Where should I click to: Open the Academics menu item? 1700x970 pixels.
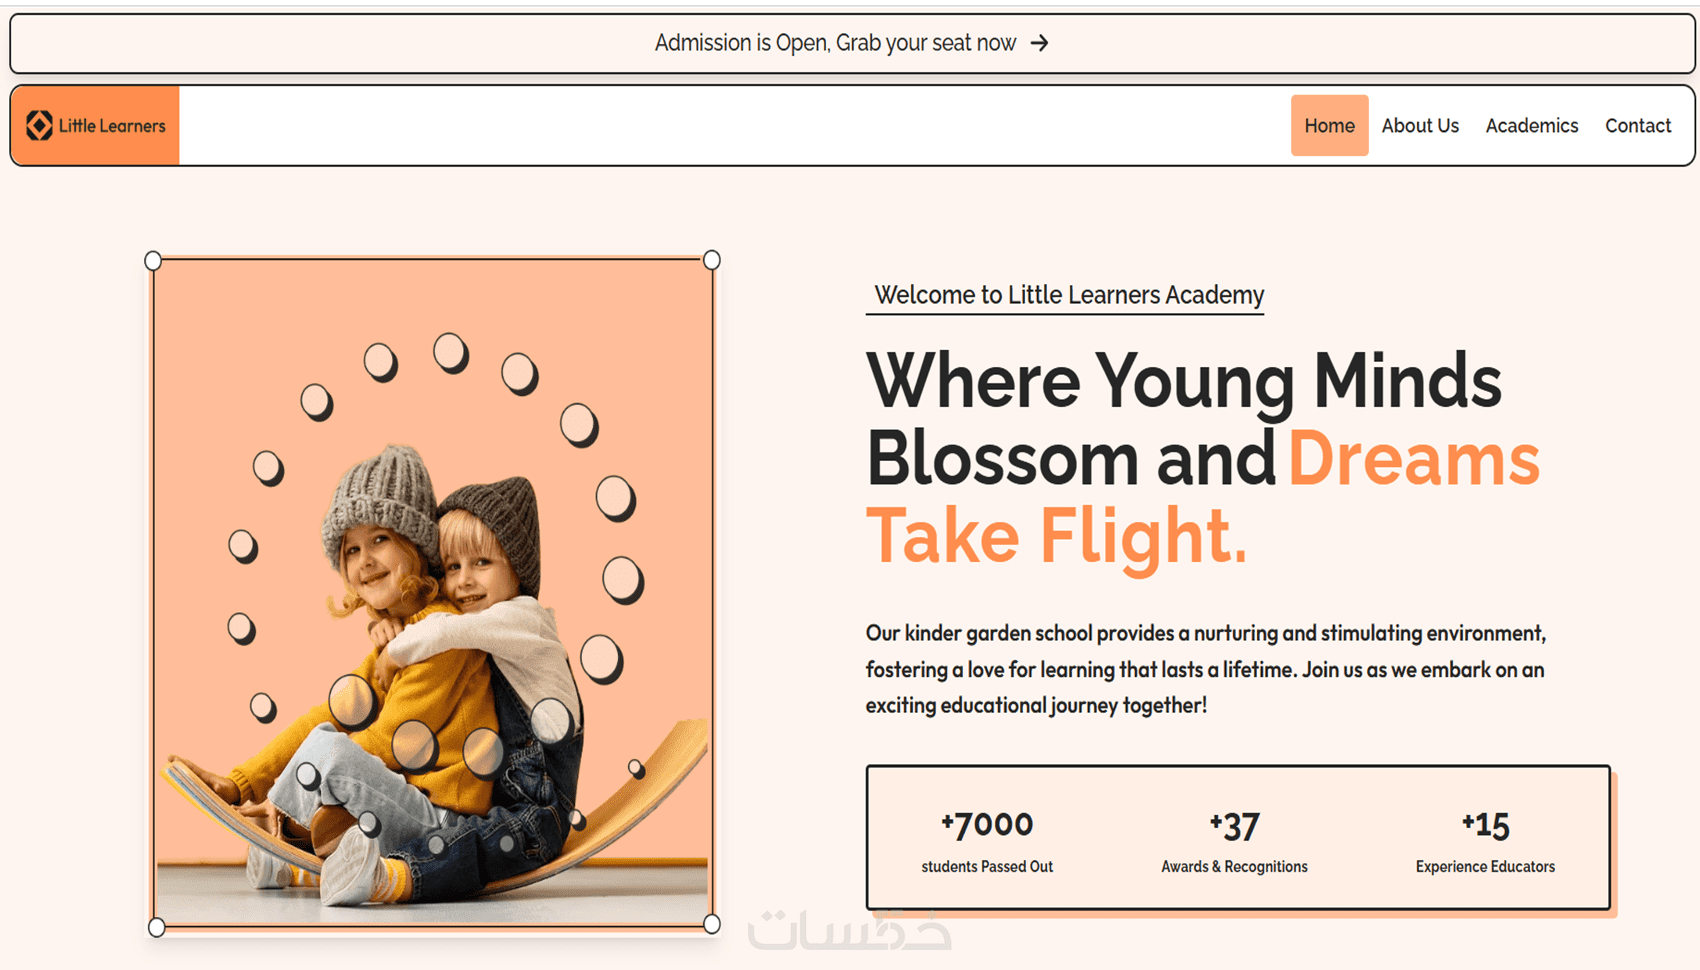tap(1531, 125)
